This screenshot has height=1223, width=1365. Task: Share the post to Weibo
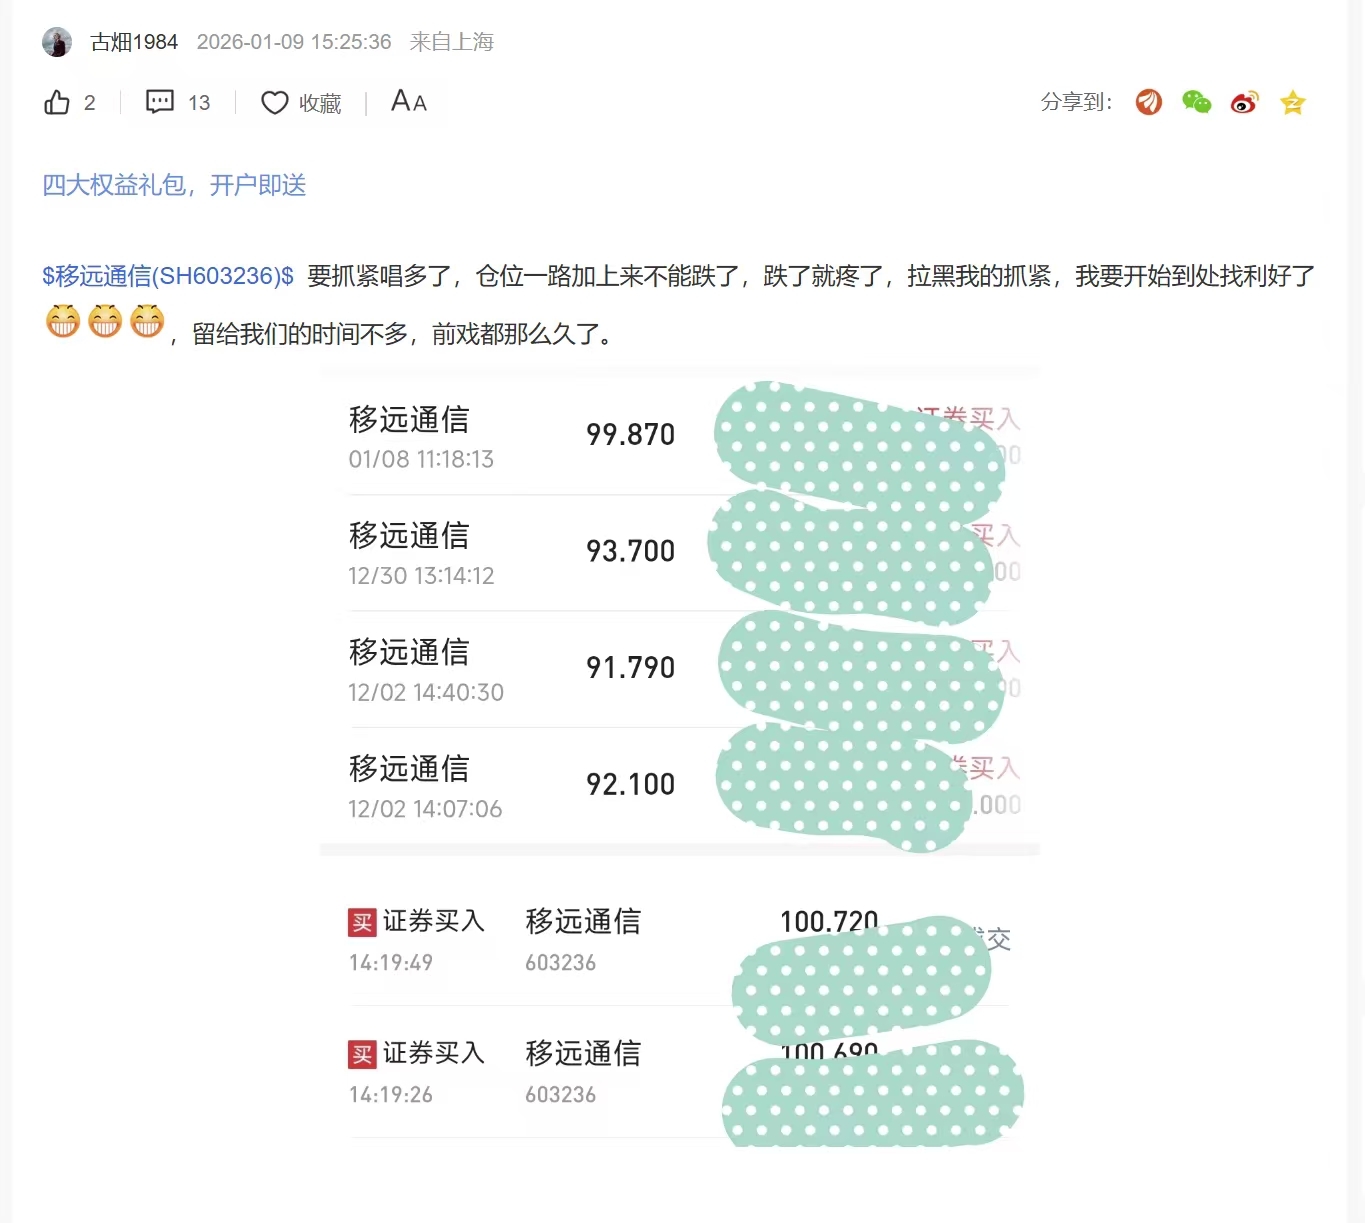click(x=1244, y=102)
